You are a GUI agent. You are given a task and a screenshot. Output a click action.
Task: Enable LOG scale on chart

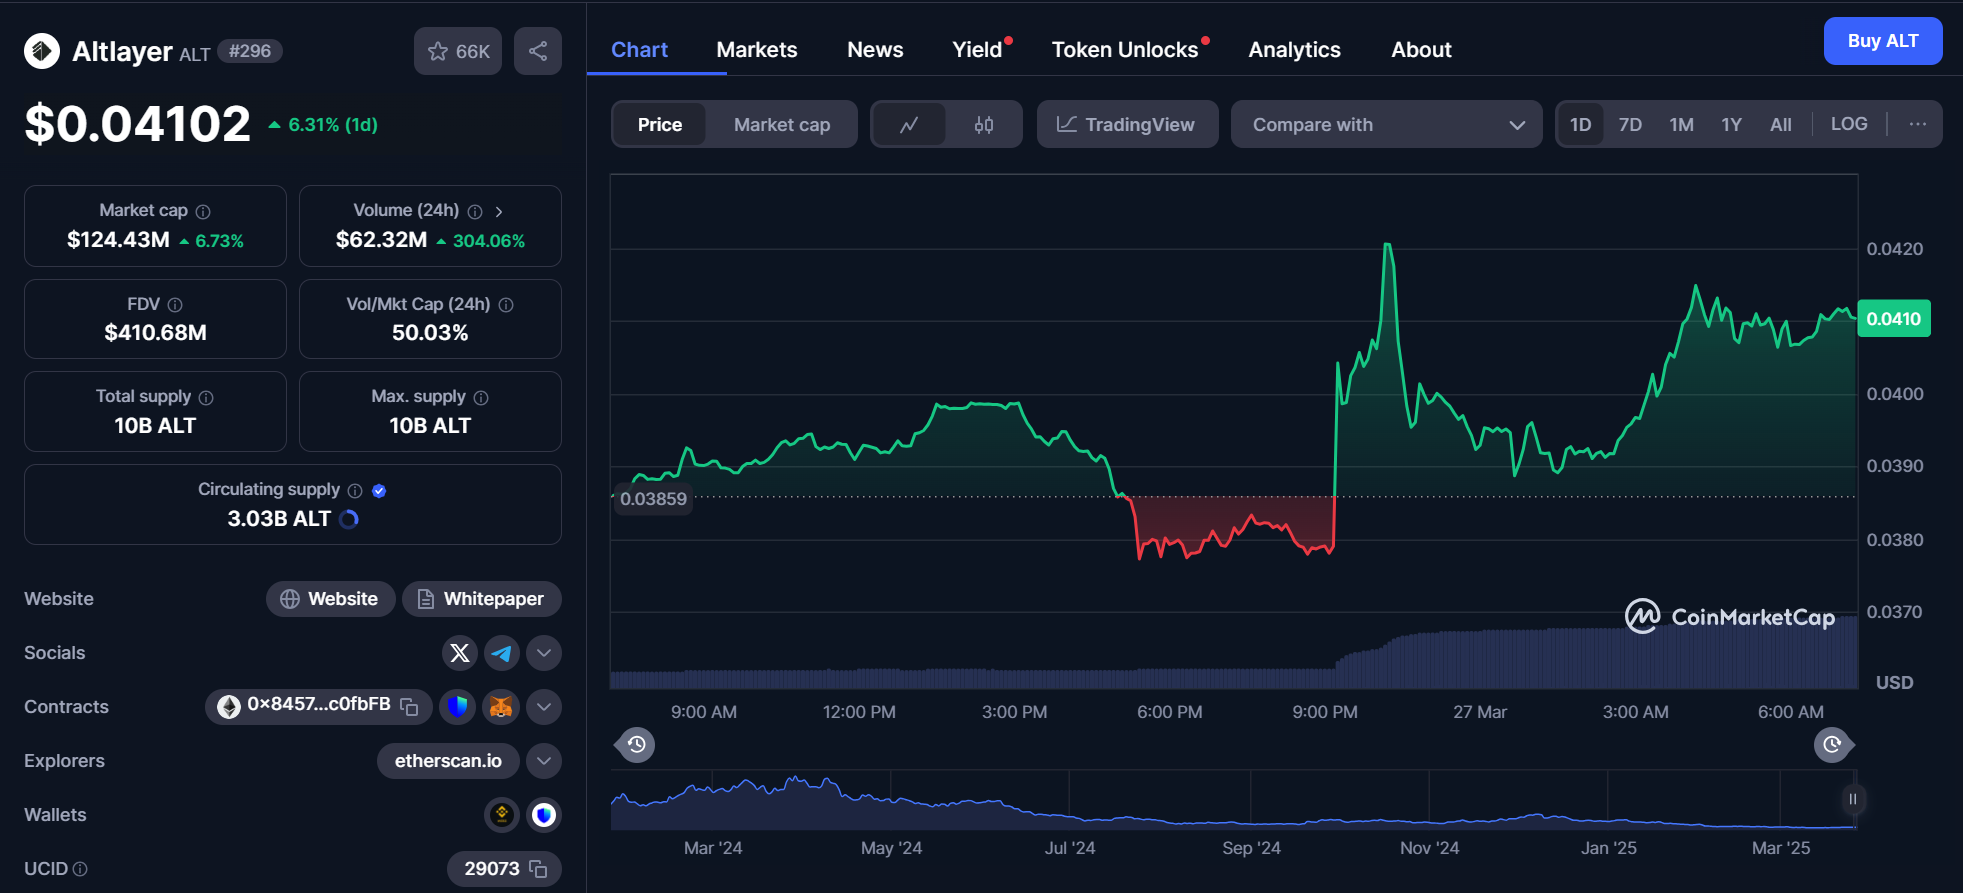pyautogui.click(x=1848, y=124)
